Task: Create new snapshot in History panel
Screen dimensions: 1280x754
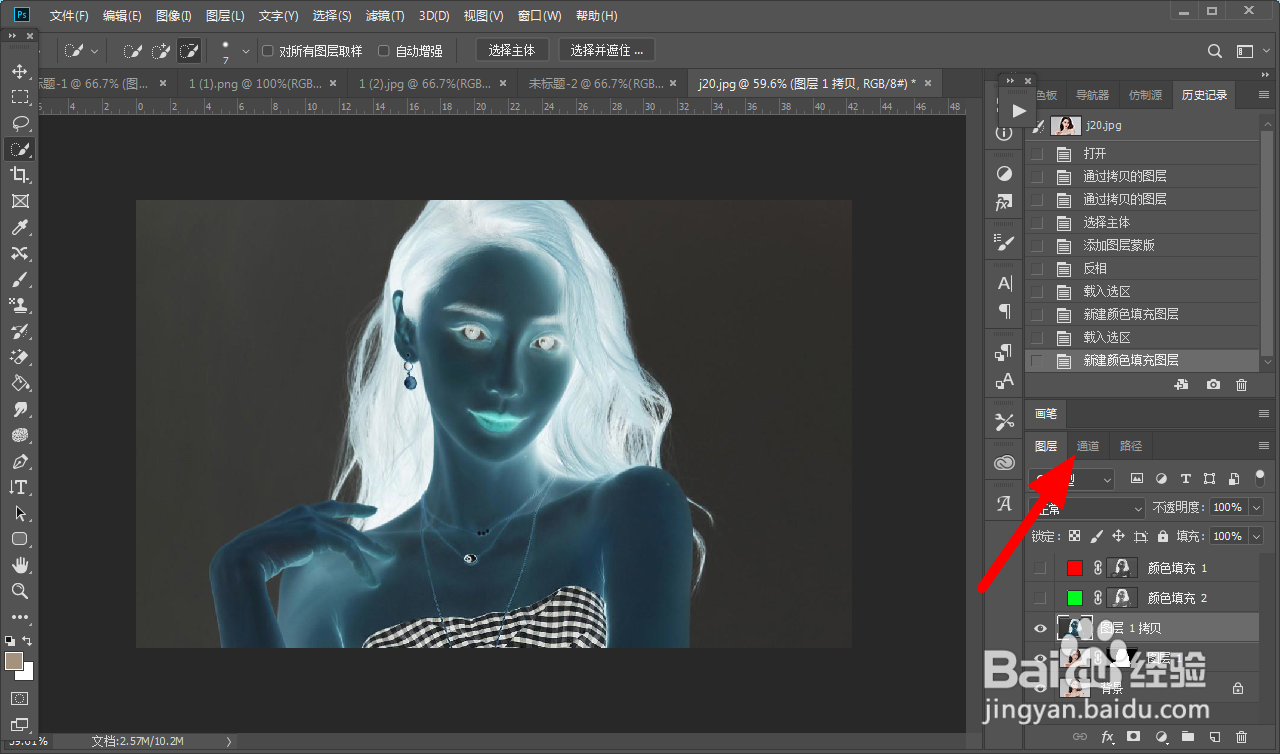Action: (1213, 384)
